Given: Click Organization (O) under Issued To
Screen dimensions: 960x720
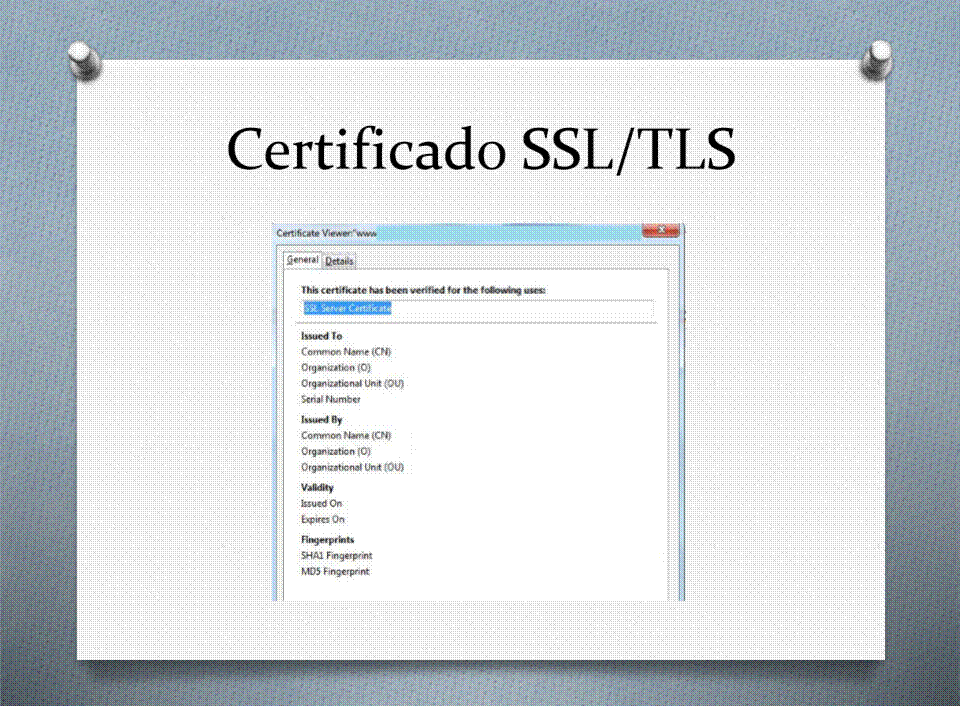Looking at the screenshot, I should pos(335,368).
